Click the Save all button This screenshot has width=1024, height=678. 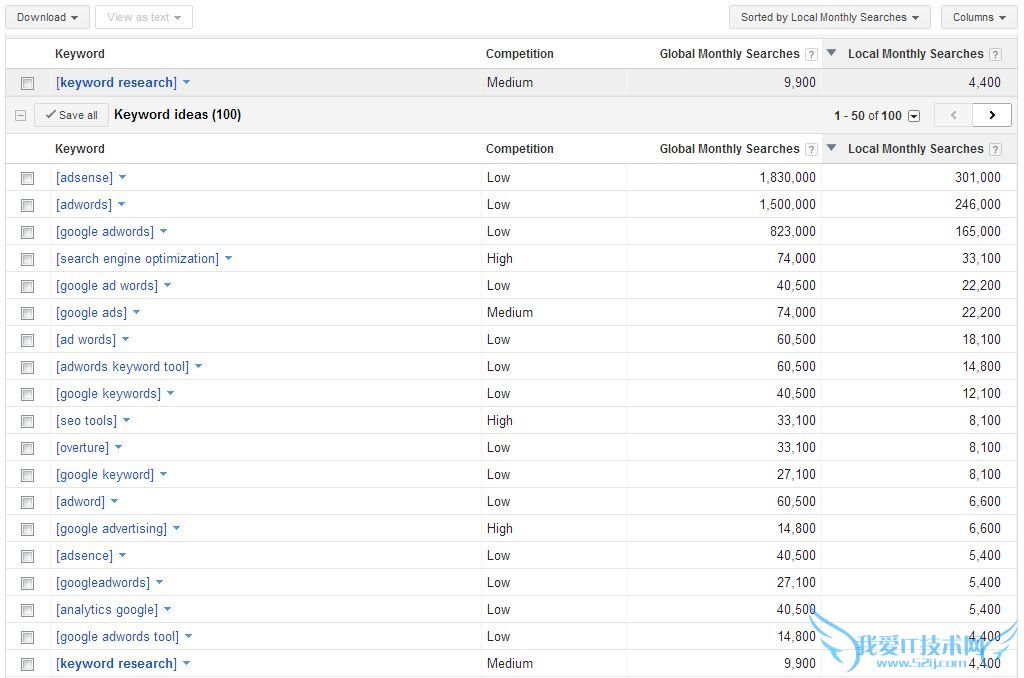71,115
